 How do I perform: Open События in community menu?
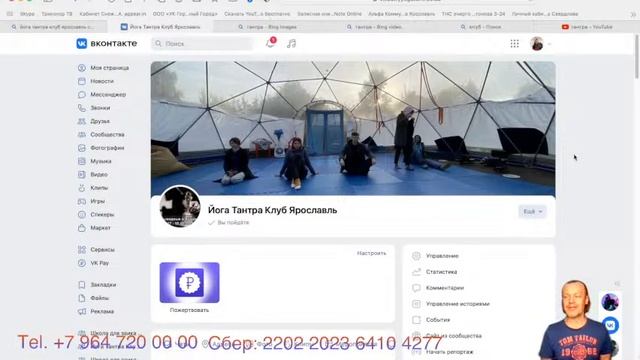point(438,320)
